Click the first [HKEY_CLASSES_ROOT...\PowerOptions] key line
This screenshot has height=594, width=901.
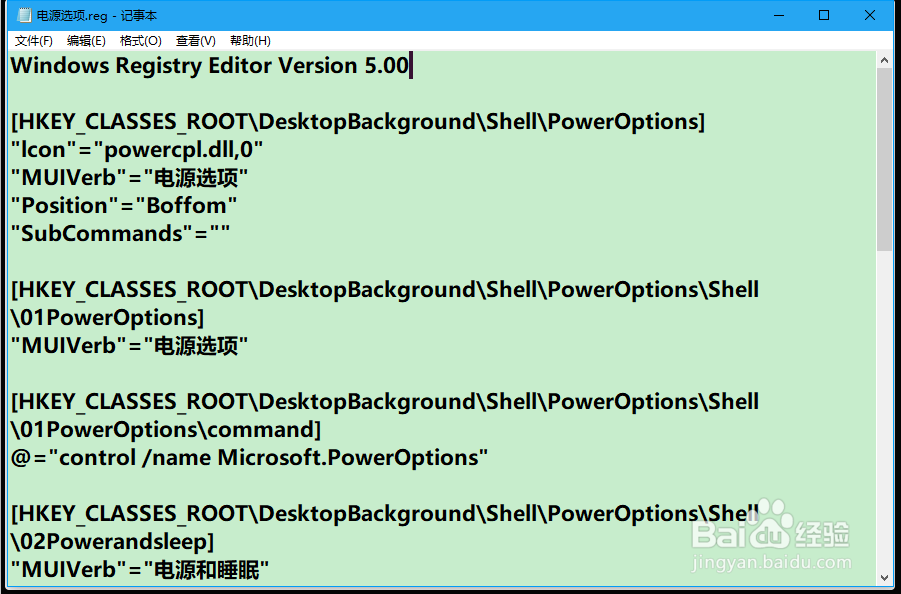click(x=358, y=122)
